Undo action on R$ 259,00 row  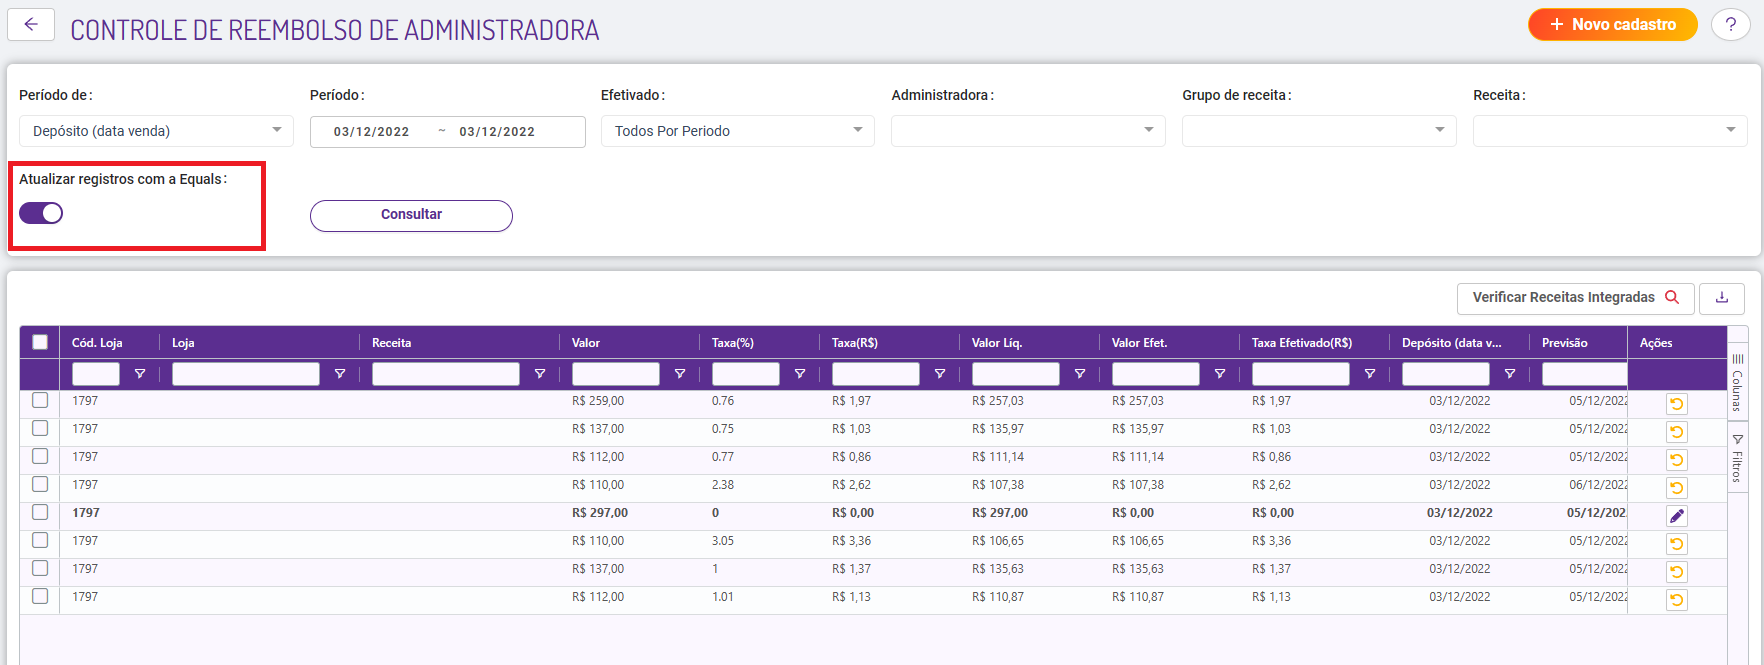(1677, 404)
